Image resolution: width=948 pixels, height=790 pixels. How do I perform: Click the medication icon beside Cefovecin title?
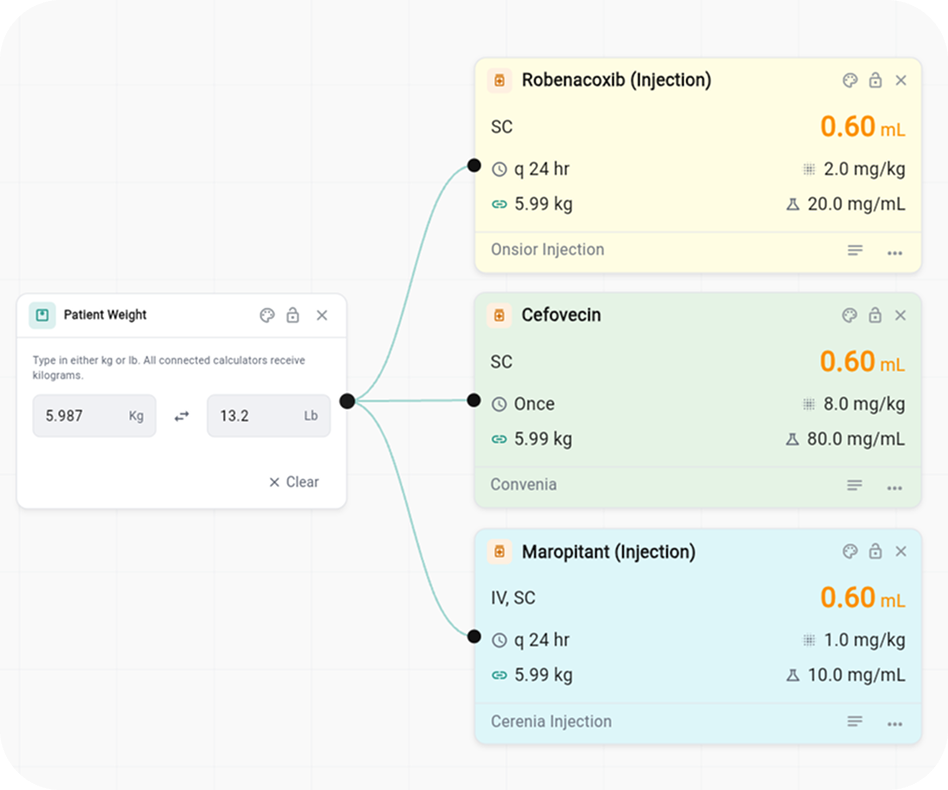(499, 315)
